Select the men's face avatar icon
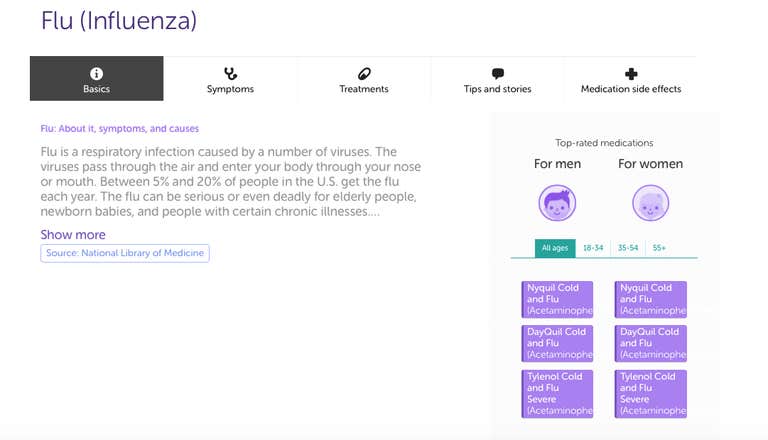The image size is (768, 440). point(557,203)
